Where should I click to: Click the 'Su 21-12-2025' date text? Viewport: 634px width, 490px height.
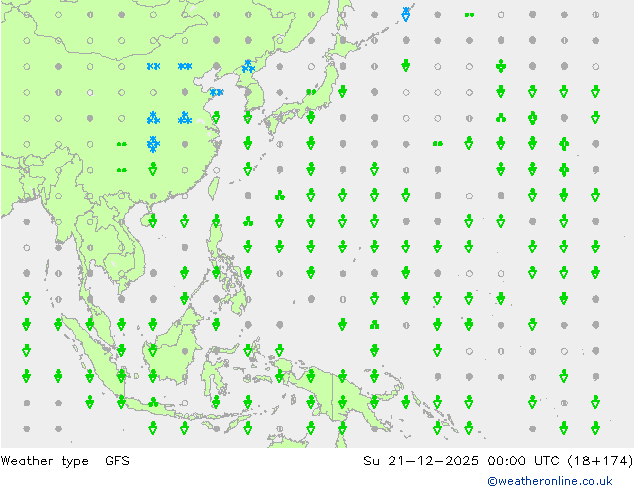pos(421,460)
